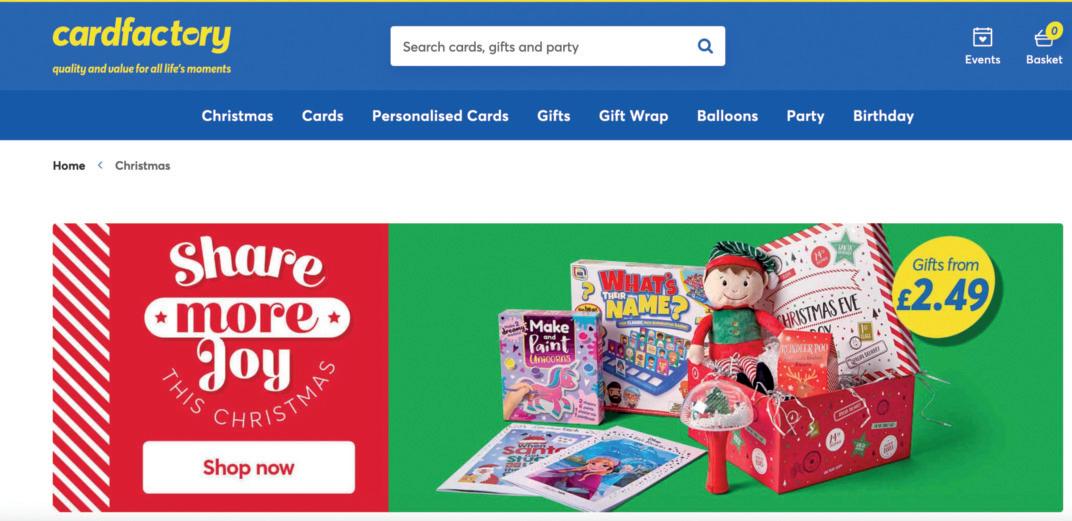The image size is (1072, 521).
Task: Focus the search cards, gifts and party field
Action: click(x=557, y=46)
